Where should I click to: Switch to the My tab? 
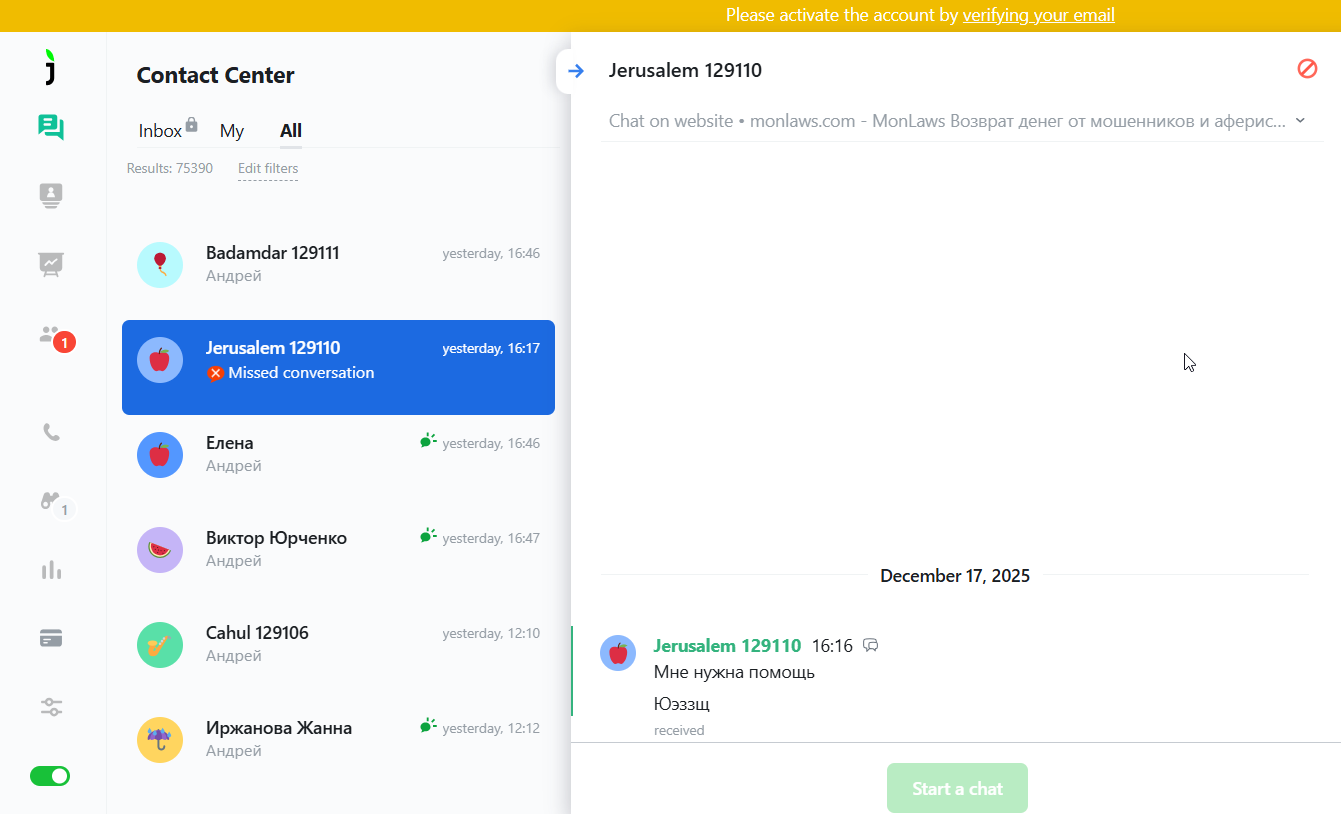coord(232,131)
